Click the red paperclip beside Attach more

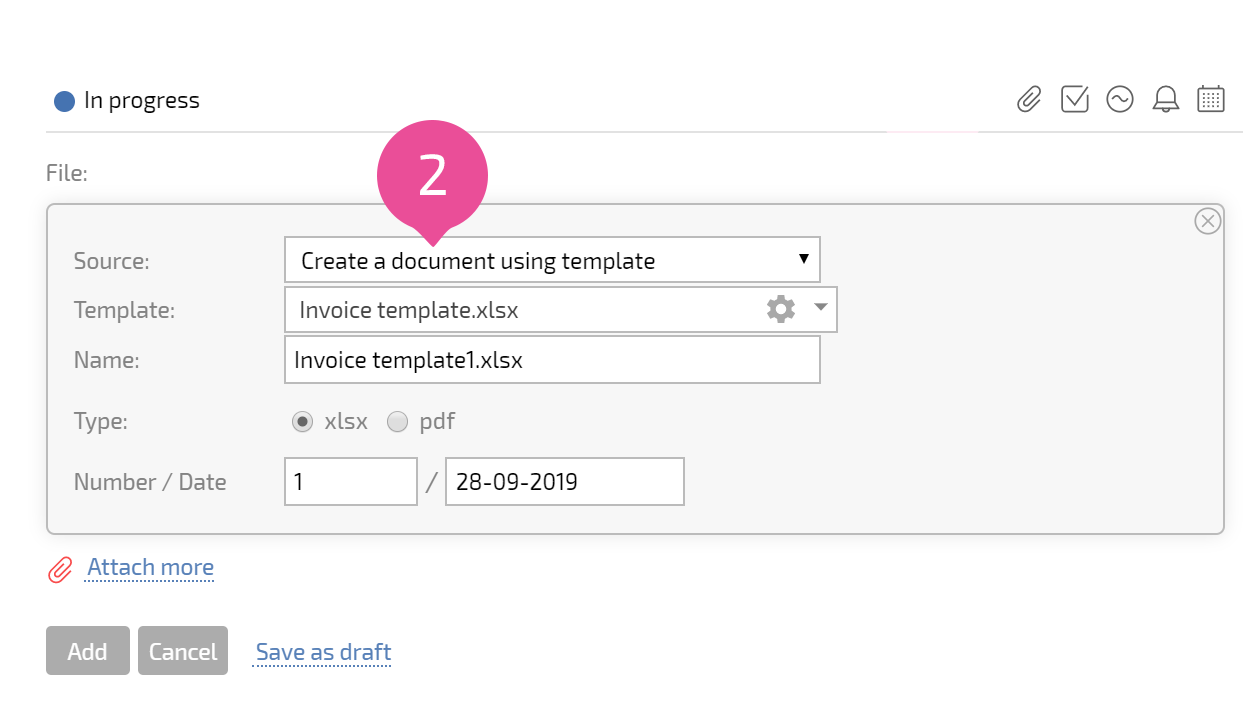(61, 569)
